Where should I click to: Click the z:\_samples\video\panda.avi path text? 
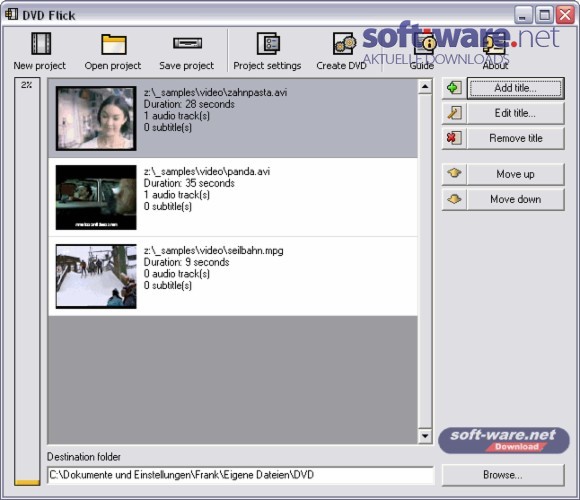point(207,172)
